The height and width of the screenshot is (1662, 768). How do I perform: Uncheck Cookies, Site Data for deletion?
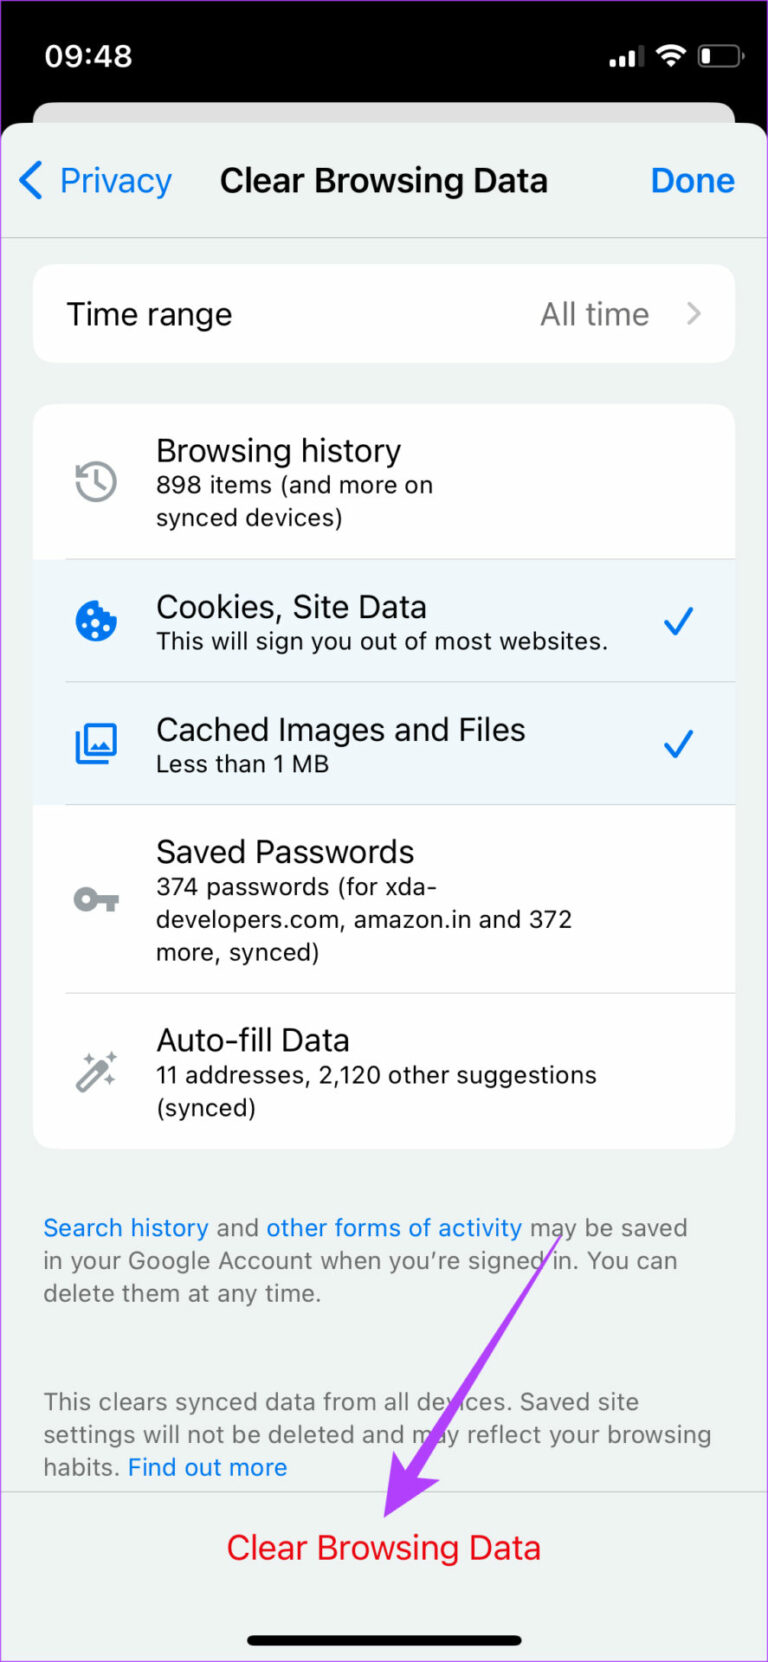[677, 621]
